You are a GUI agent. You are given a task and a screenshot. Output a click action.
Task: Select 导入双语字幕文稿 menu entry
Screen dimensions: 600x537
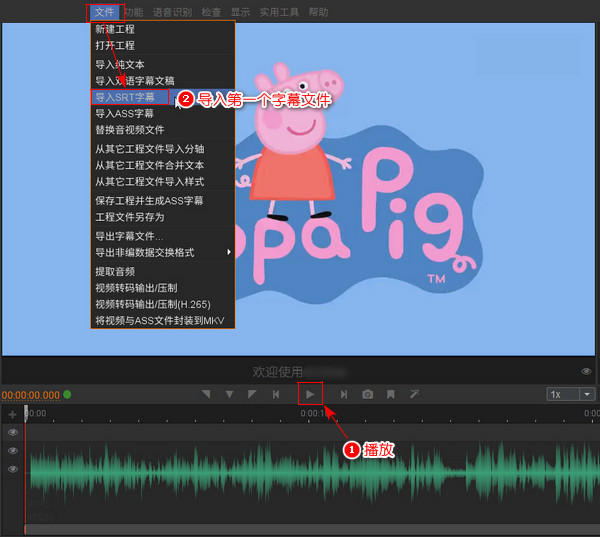pyautogui.click(x=163, y=81)
